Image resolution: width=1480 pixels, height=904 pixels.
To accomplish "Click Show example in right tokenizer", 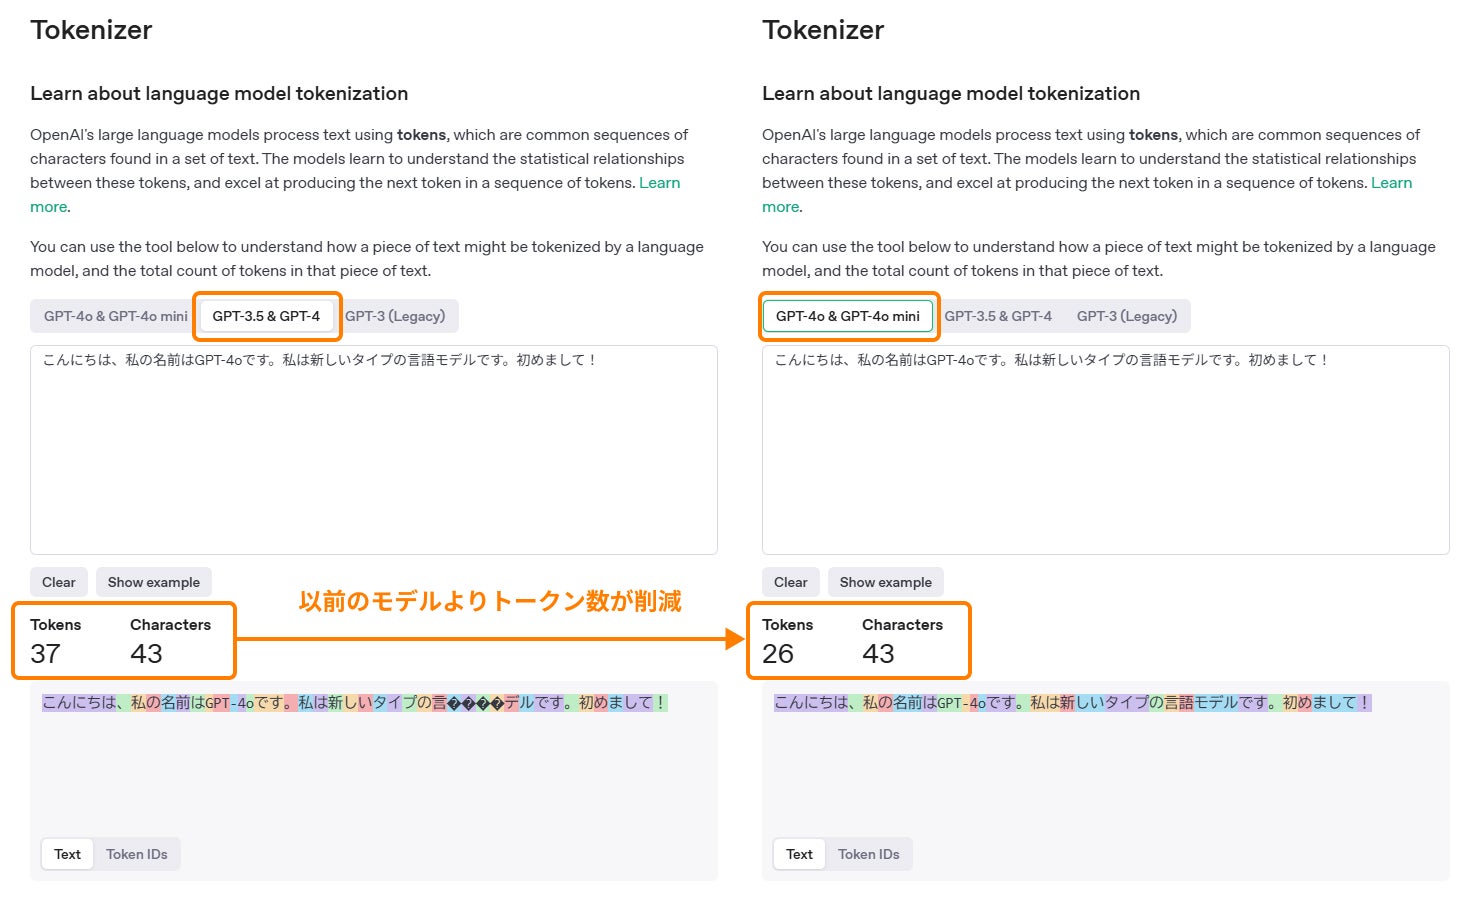I will click(886, 582).
